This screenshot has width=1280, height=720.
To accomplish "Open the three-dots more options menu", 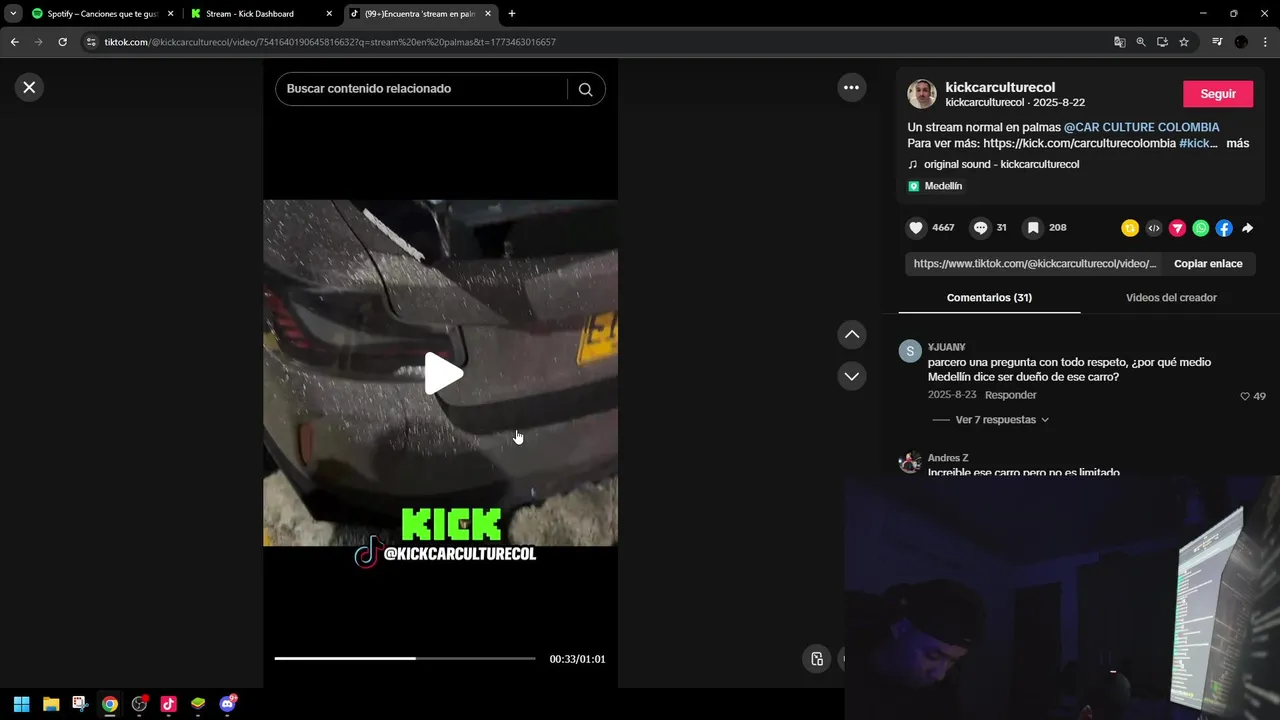I will click(x=851, y=87).
